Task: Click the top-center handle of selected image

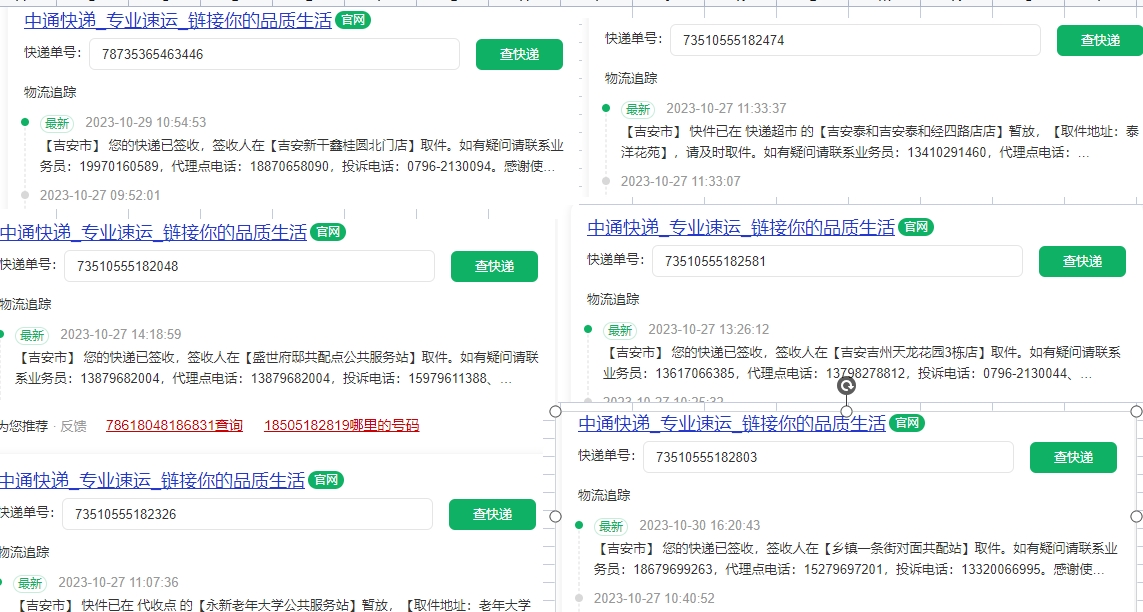Action: (x=846, y=411)
